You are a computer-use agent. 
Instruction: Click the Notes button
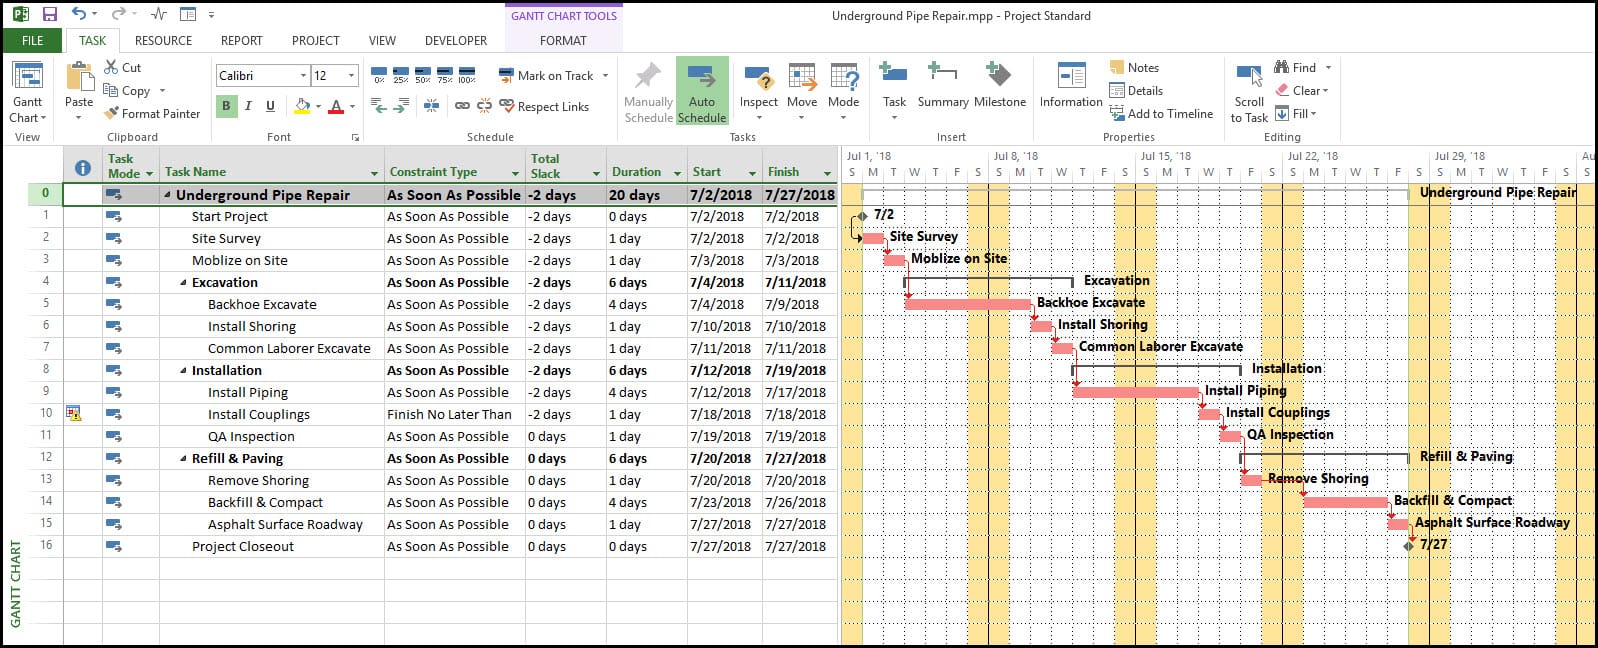(1134, 67)
